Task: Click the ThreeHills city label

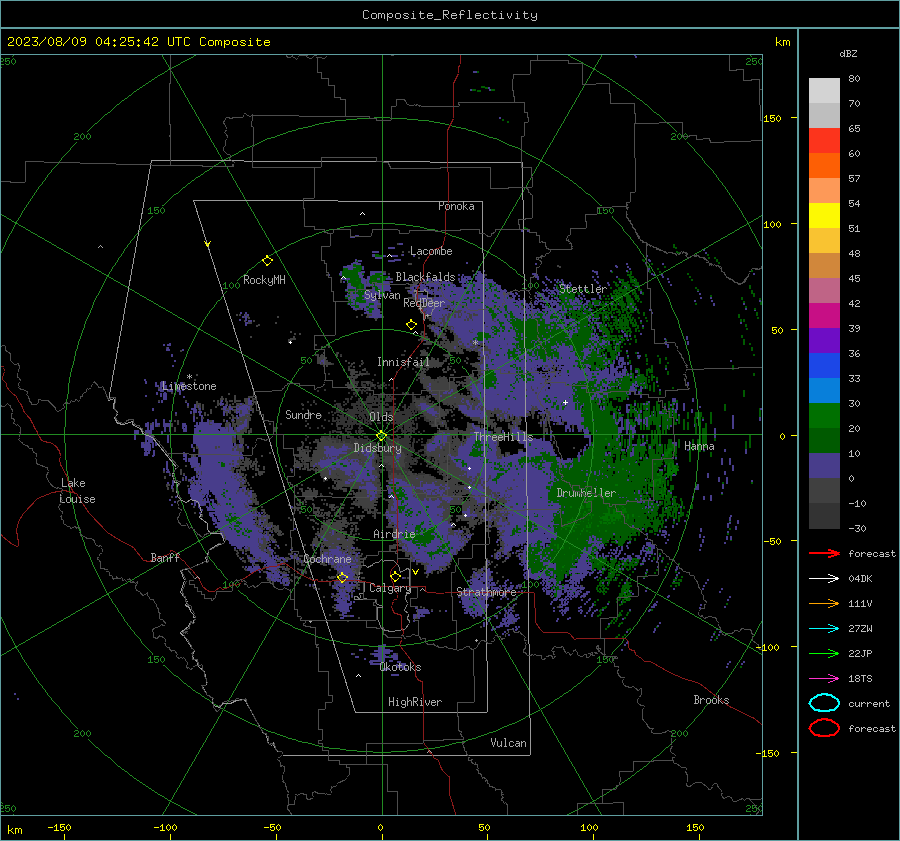Action: (503, 437)
